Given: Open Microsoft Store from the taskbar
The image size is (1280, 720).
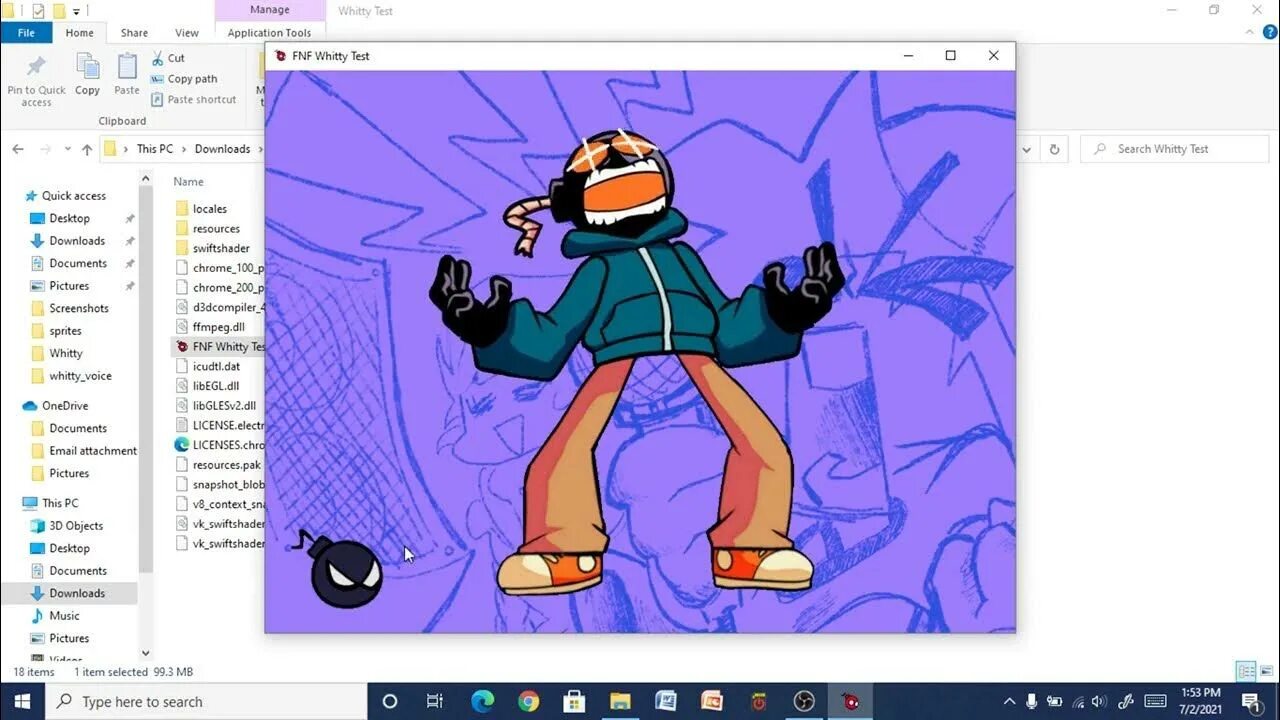Looking at the screenshot, I should (574, 701).
